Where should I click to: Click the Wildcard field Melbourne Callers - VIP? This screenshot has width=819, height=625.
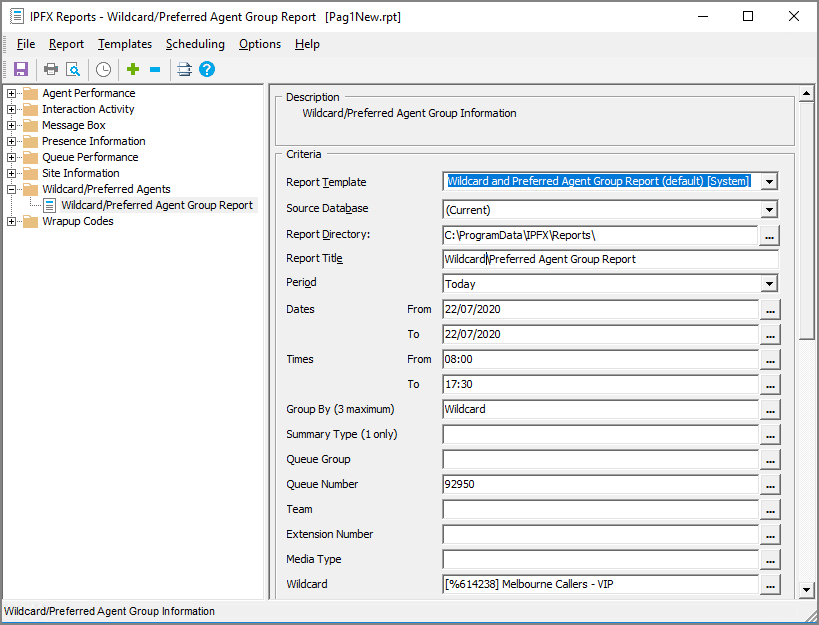point(601,585)
